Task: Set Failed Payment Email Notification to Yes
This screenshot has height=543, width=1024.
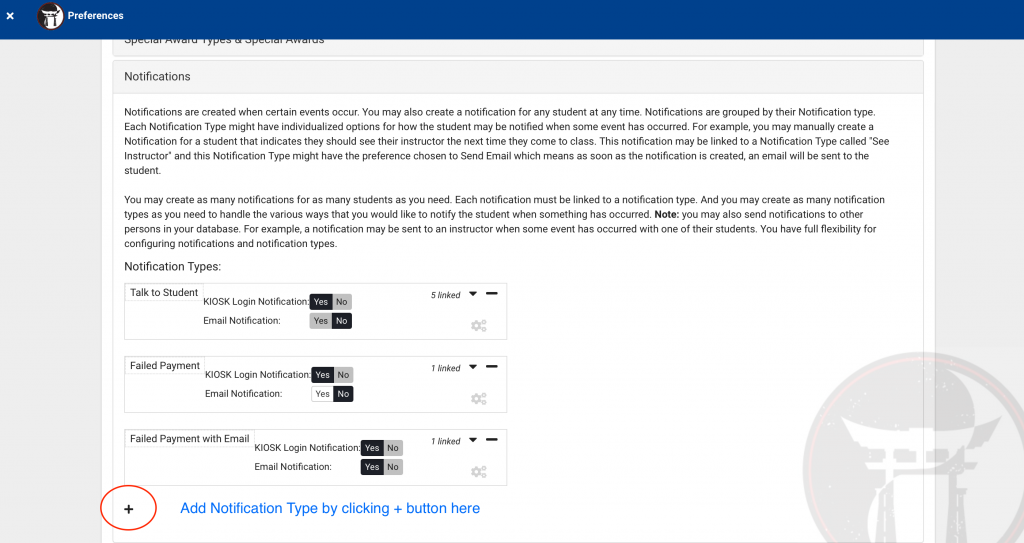Action: coord(322,394)
